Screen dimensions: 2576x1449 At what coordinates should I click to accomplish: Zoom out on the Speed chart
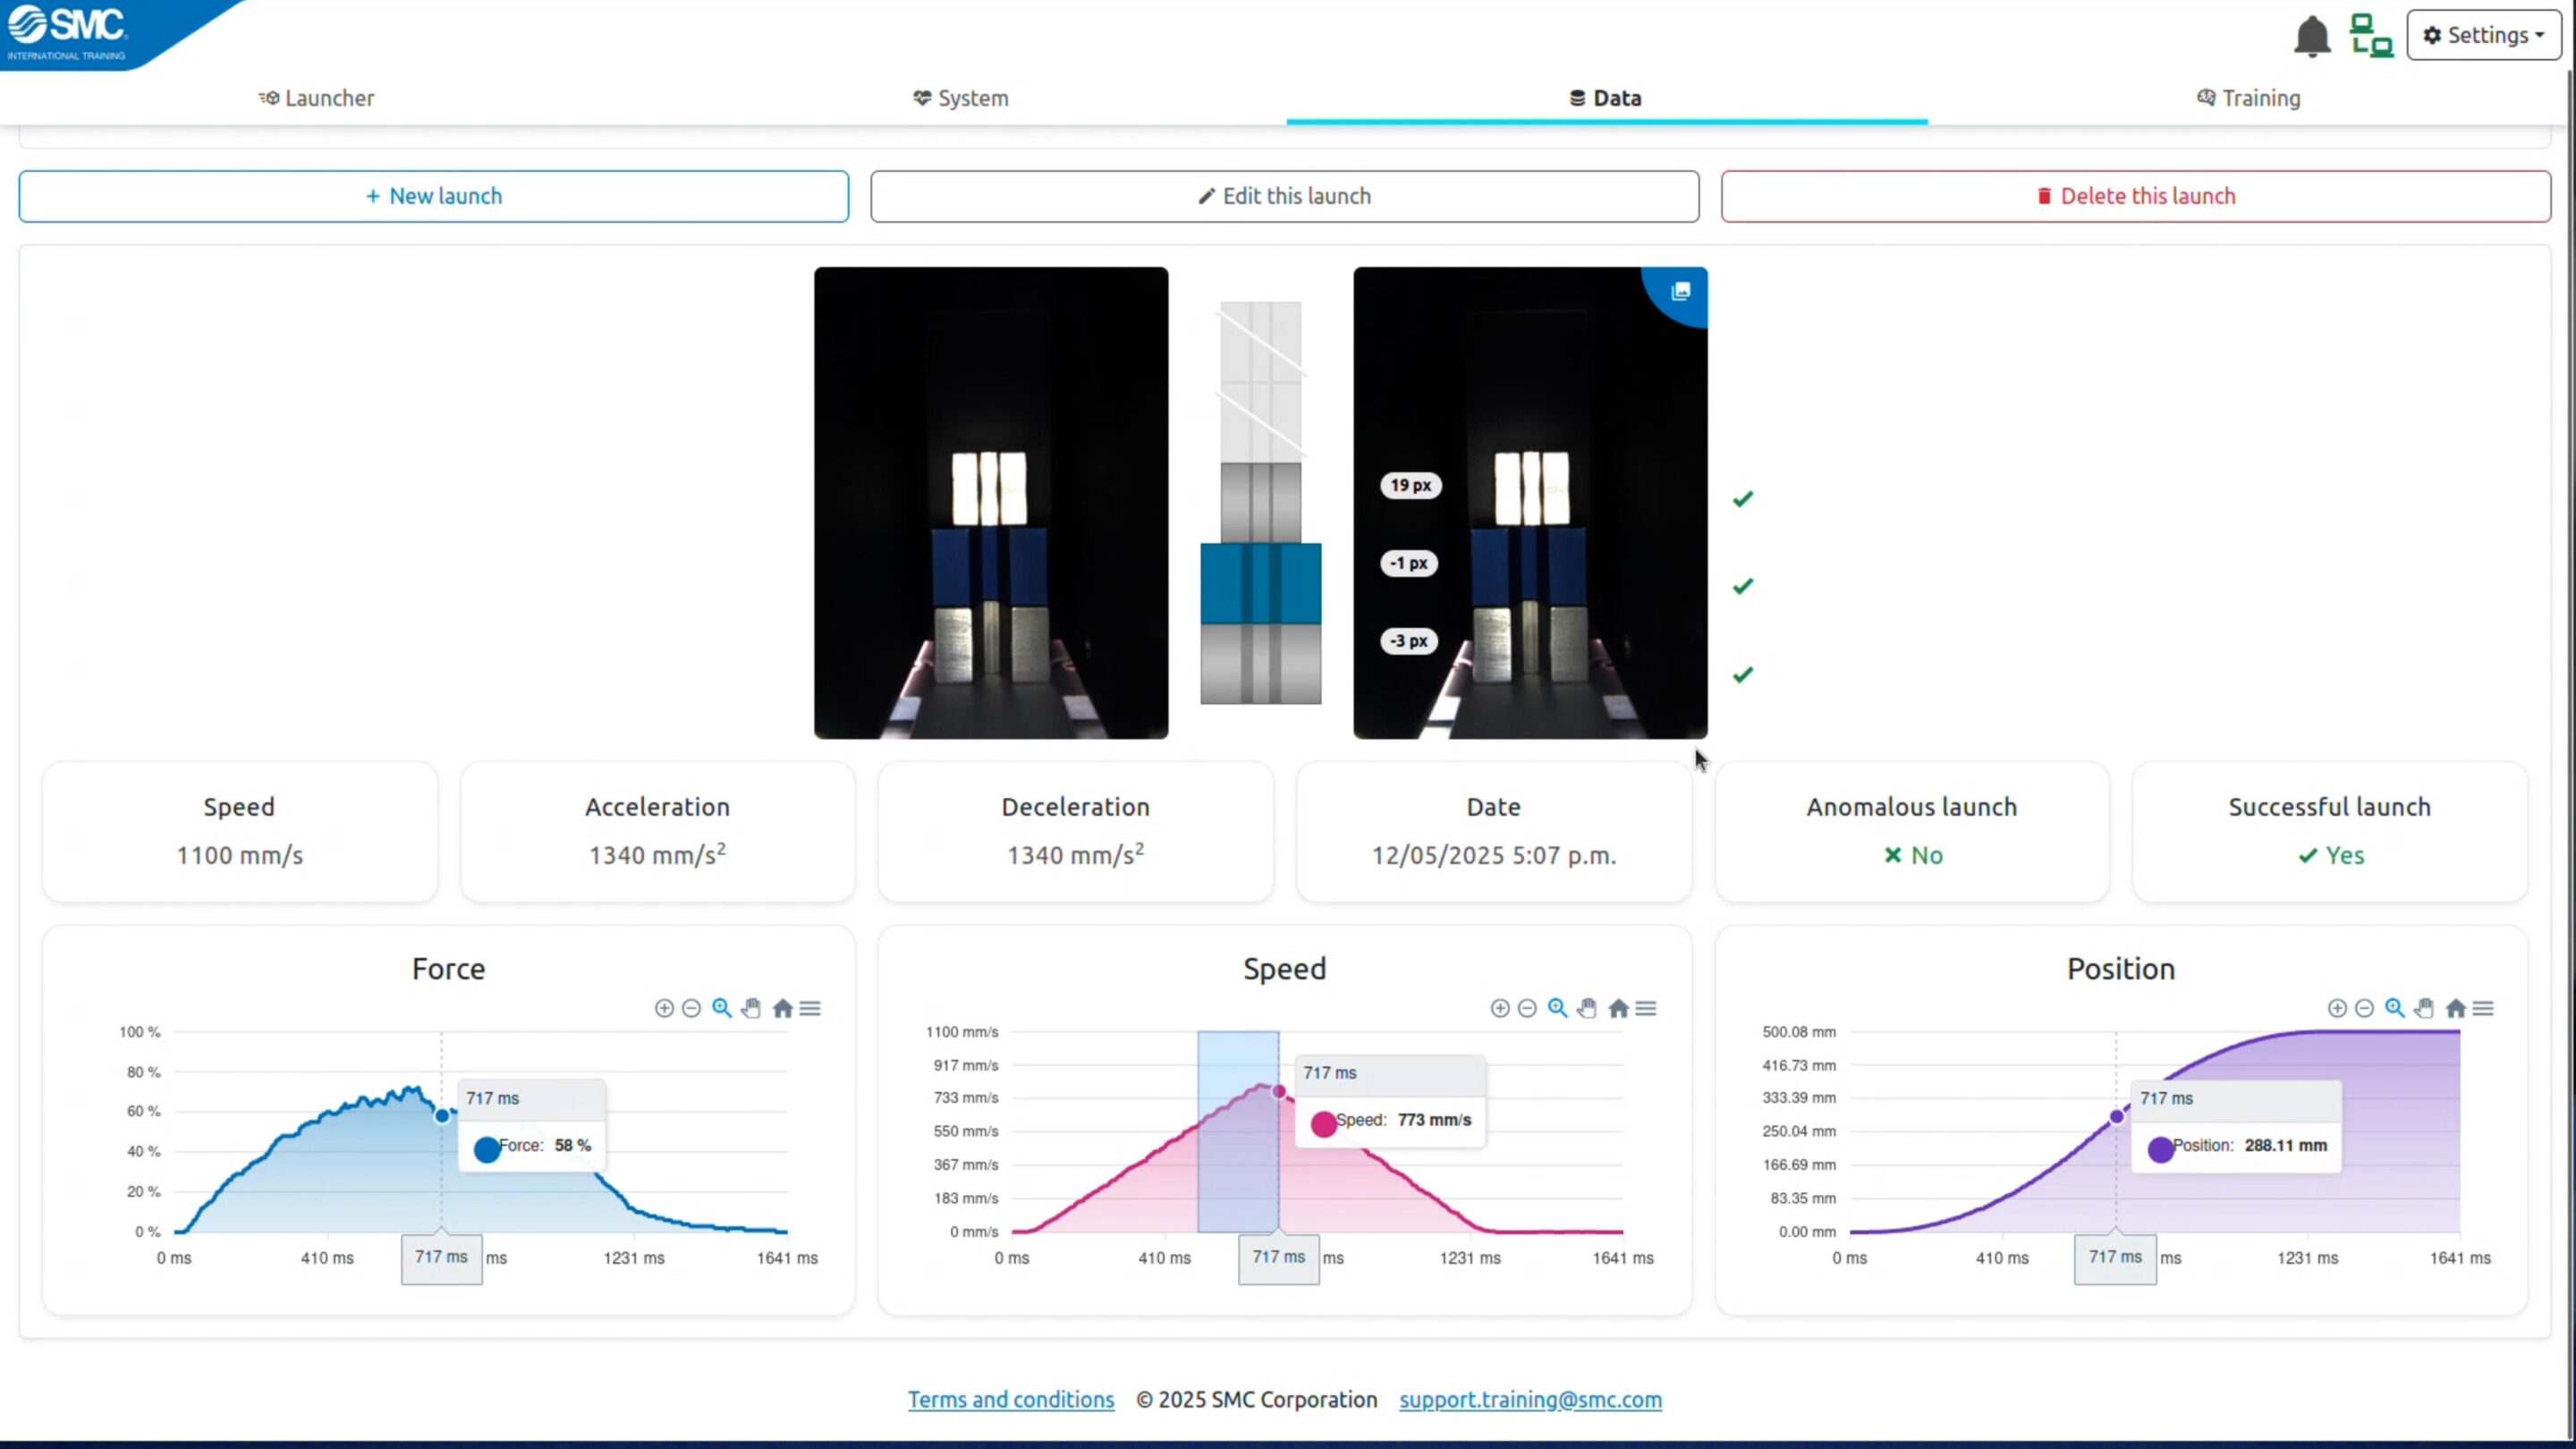[1527, 1008]
